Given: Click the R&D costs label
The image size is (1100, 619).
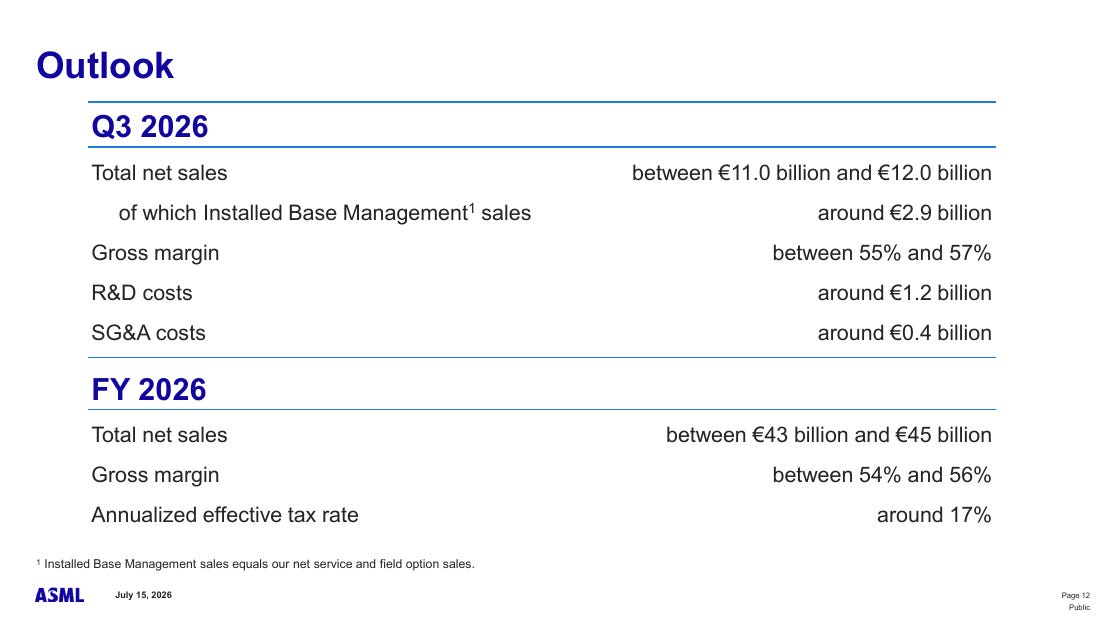Looking at the screenshot, I should [142, 293].
